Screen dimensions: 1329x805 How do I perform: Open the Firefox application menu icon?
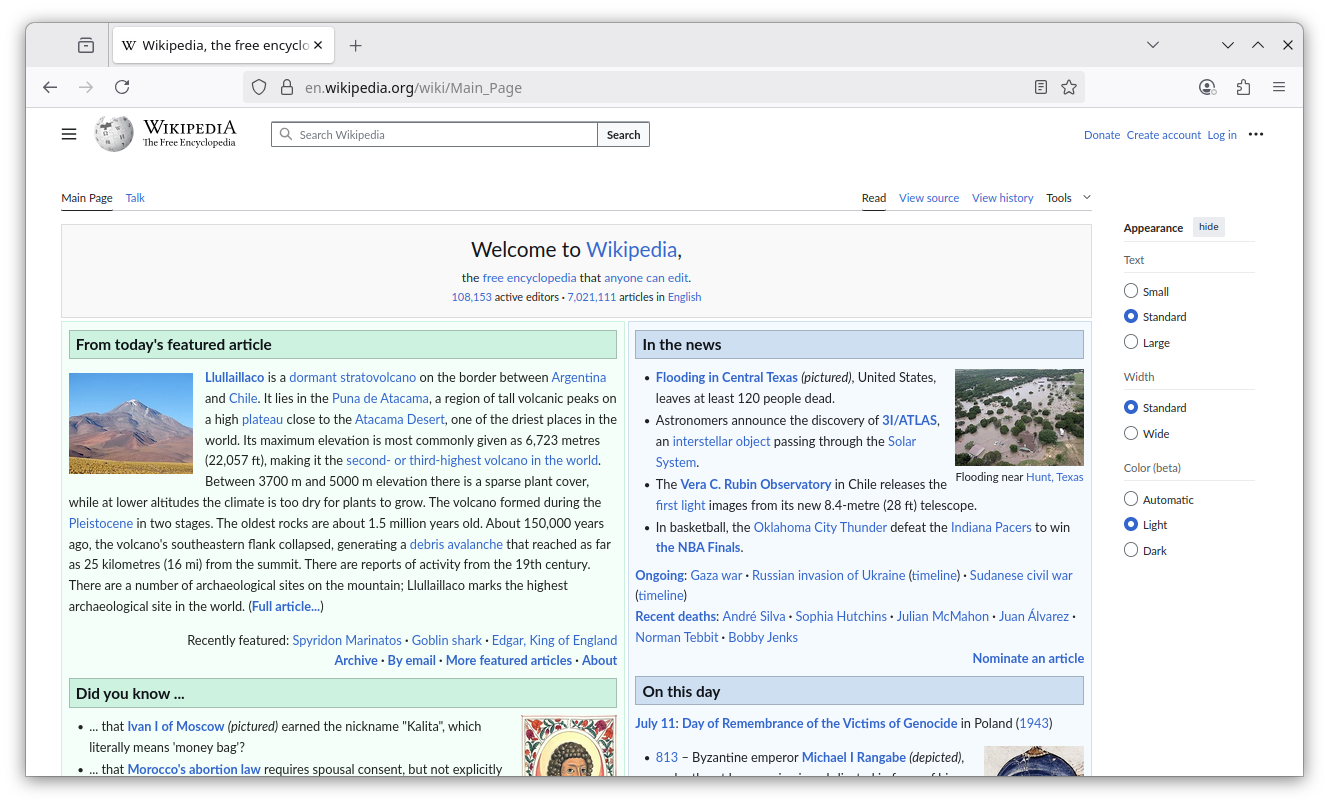pos(1279,87)
